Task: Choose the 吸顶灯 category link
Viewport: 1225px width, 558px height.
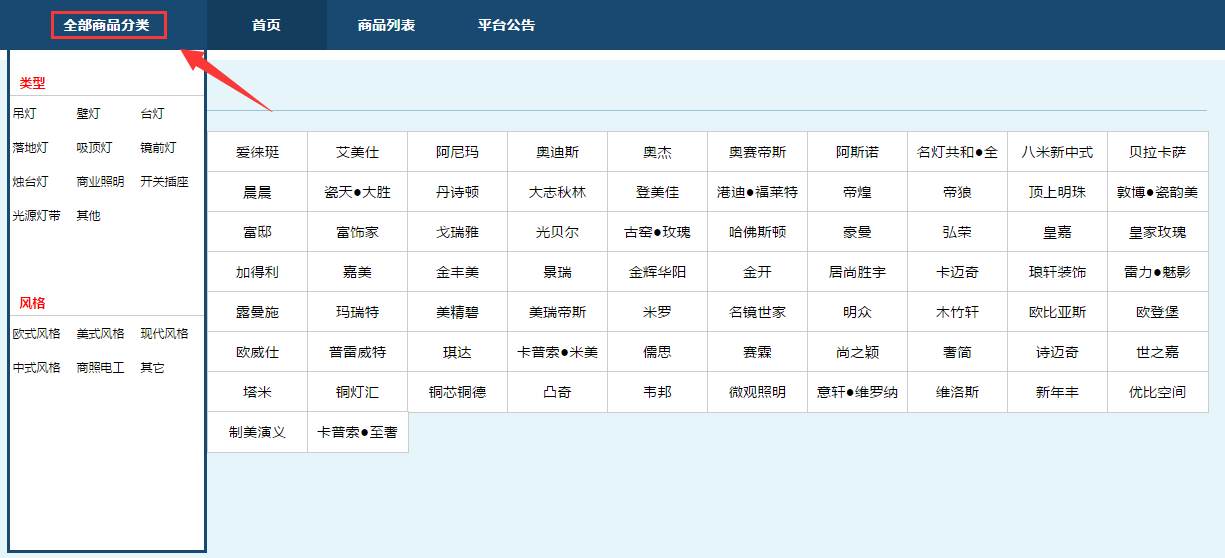Action: point(94,148)
